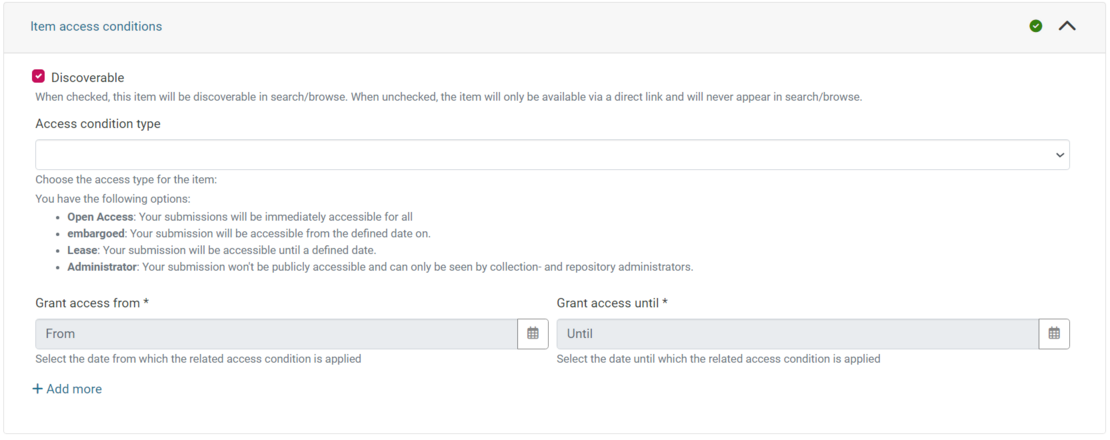Click the plus icon beside Add more

(38, 389)
